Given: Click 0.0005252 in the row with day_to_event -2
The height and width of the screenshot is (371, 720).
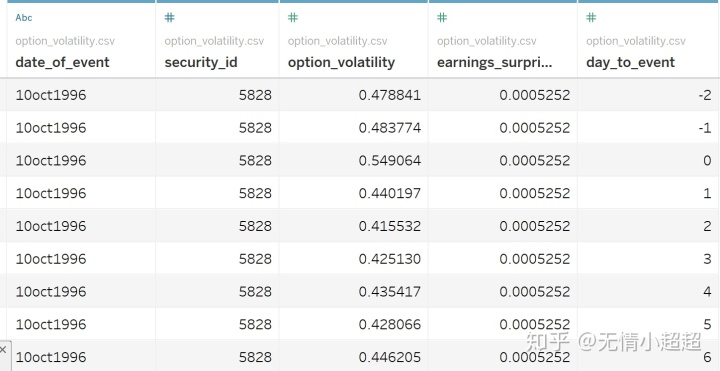Looking at the screenshot, I should coord(535,95).
